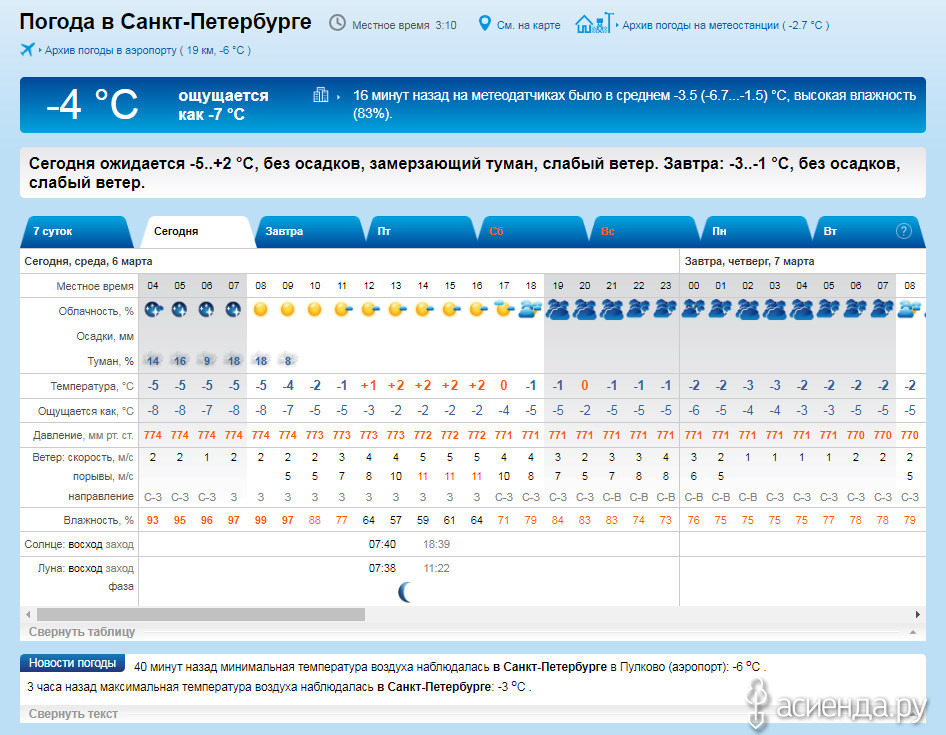Viewport: 946px width, 735px height.
Task: Click tomorrow's 00 hour cloud icon
Action: pyautogui.click(x=693, y=310)
